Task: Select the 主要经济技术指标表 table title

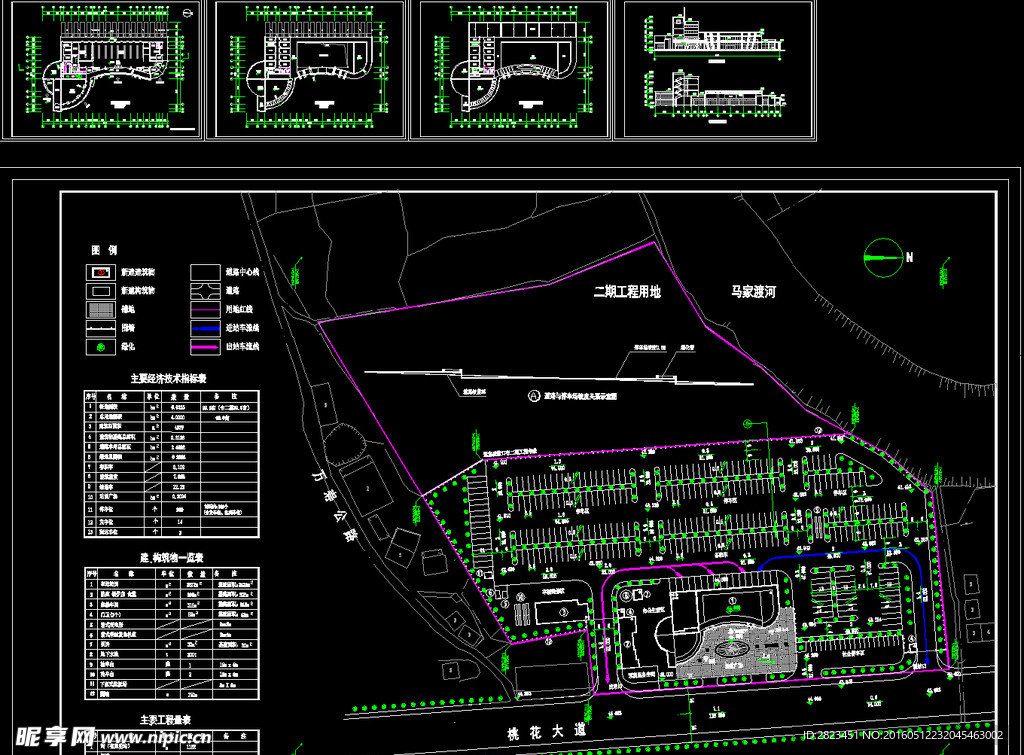Action: [x=168, y=379]
